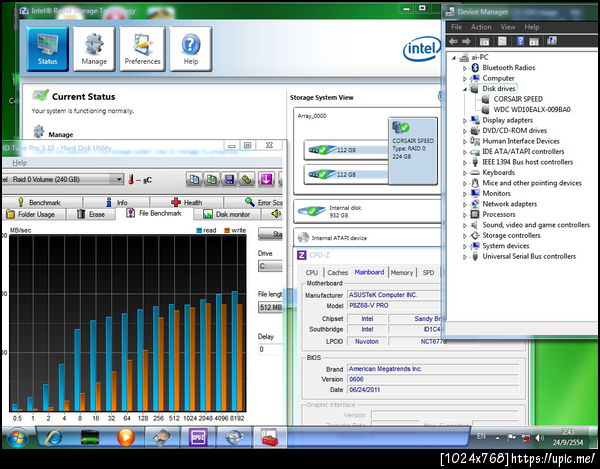This screenshot has height=469, width=600.
Task: Switch to the SPD tab in CPU-Z
Action: [x=428, y=272]
